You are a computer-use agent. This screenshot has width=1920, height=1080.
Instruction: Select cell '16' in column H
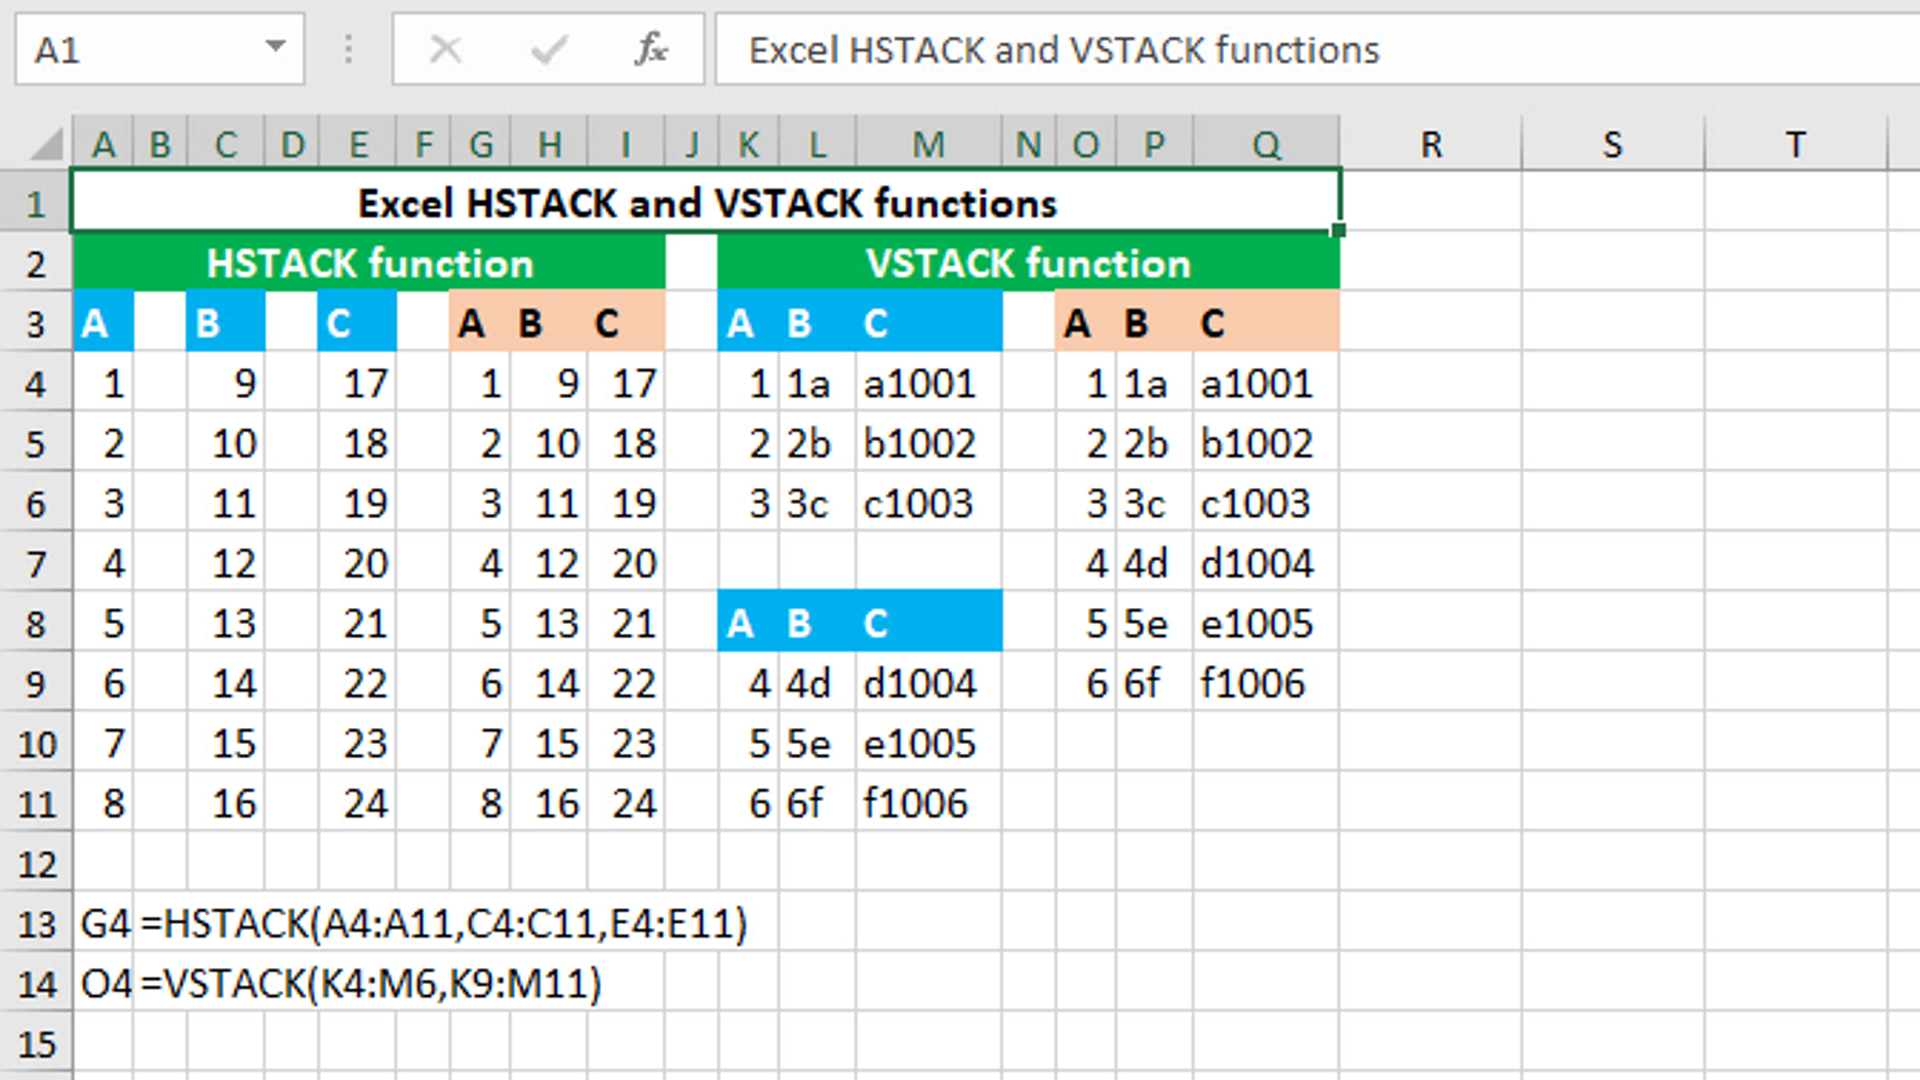pyautogui.click(x=549, y=803)
